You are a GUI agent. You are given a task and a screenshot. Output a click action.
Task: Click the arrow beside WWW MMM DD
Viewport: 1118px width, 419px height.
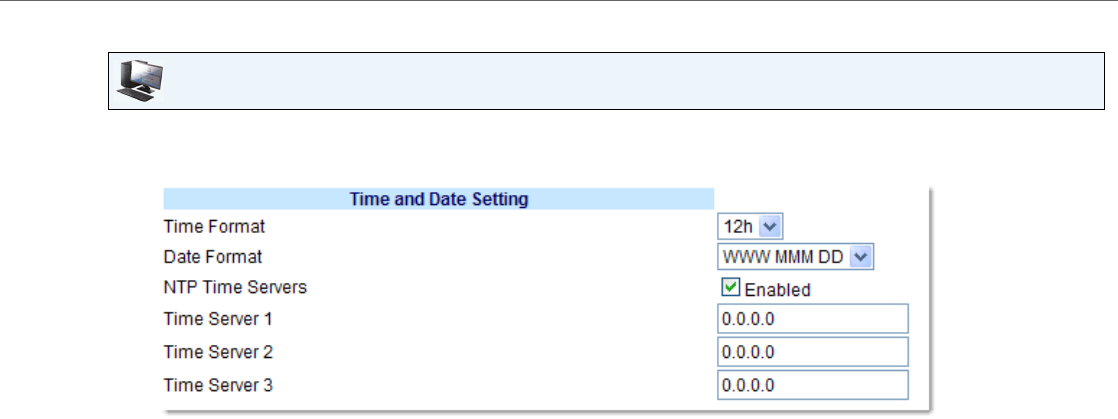862,257
